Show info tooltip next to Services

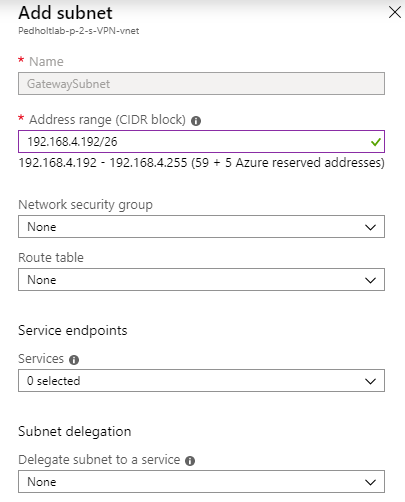coord(74,360)
